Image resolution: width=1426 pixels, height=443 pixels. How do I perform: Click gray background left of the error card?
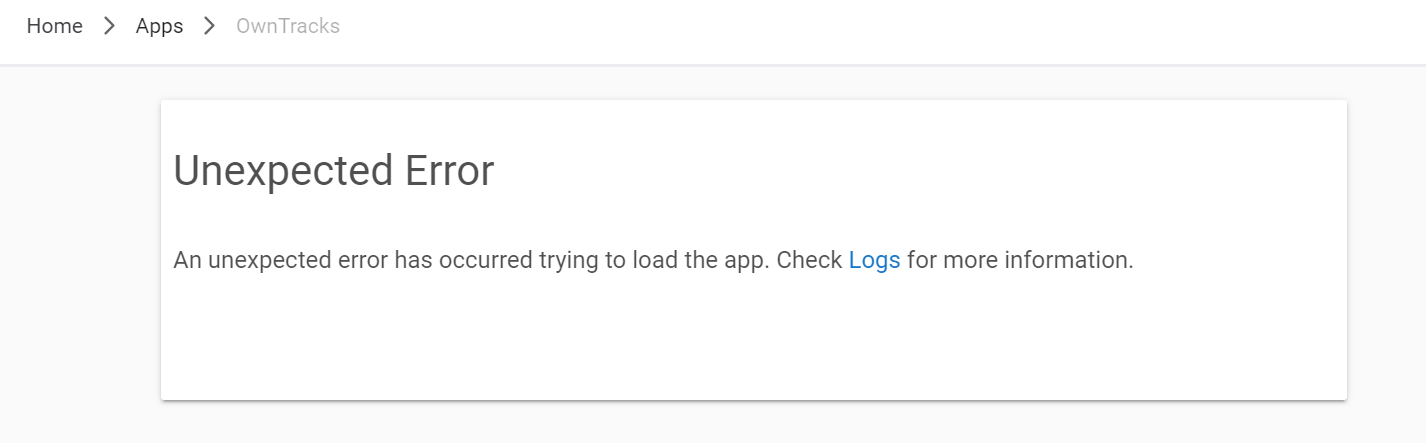[x=80, y=250]
